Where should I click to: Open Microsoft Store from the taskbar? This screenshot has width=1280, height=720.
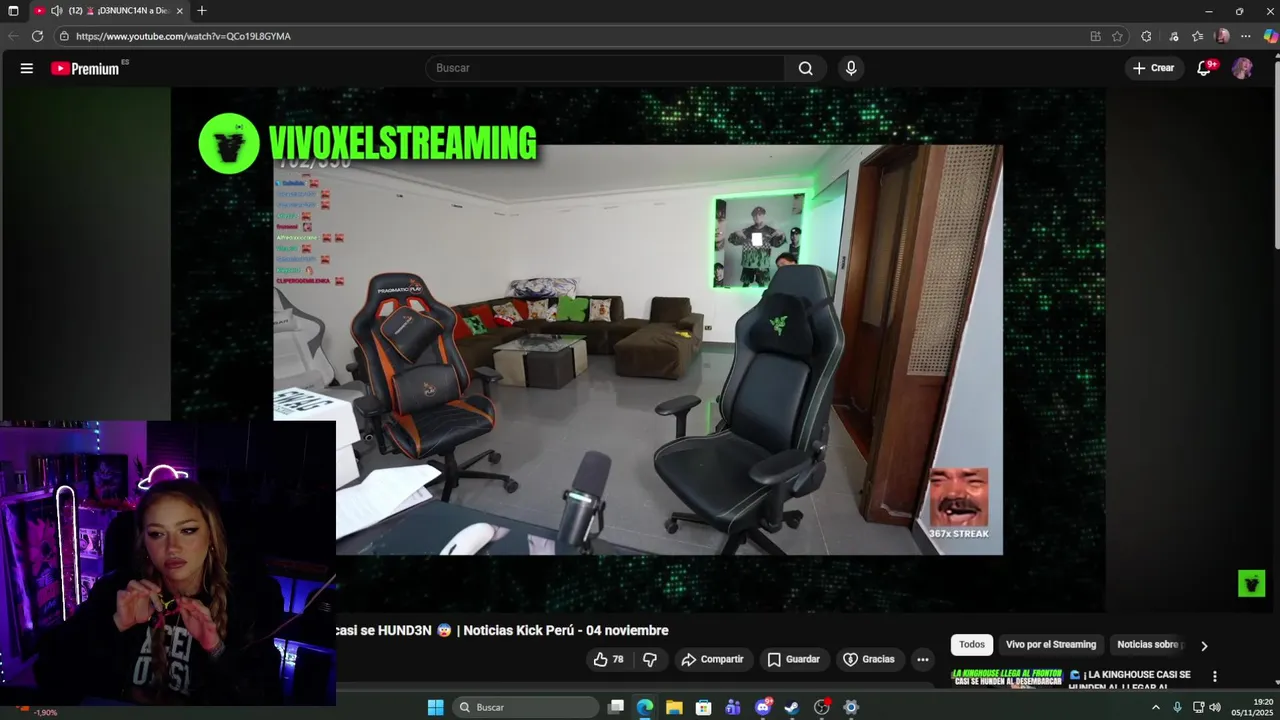click(703, 707)
